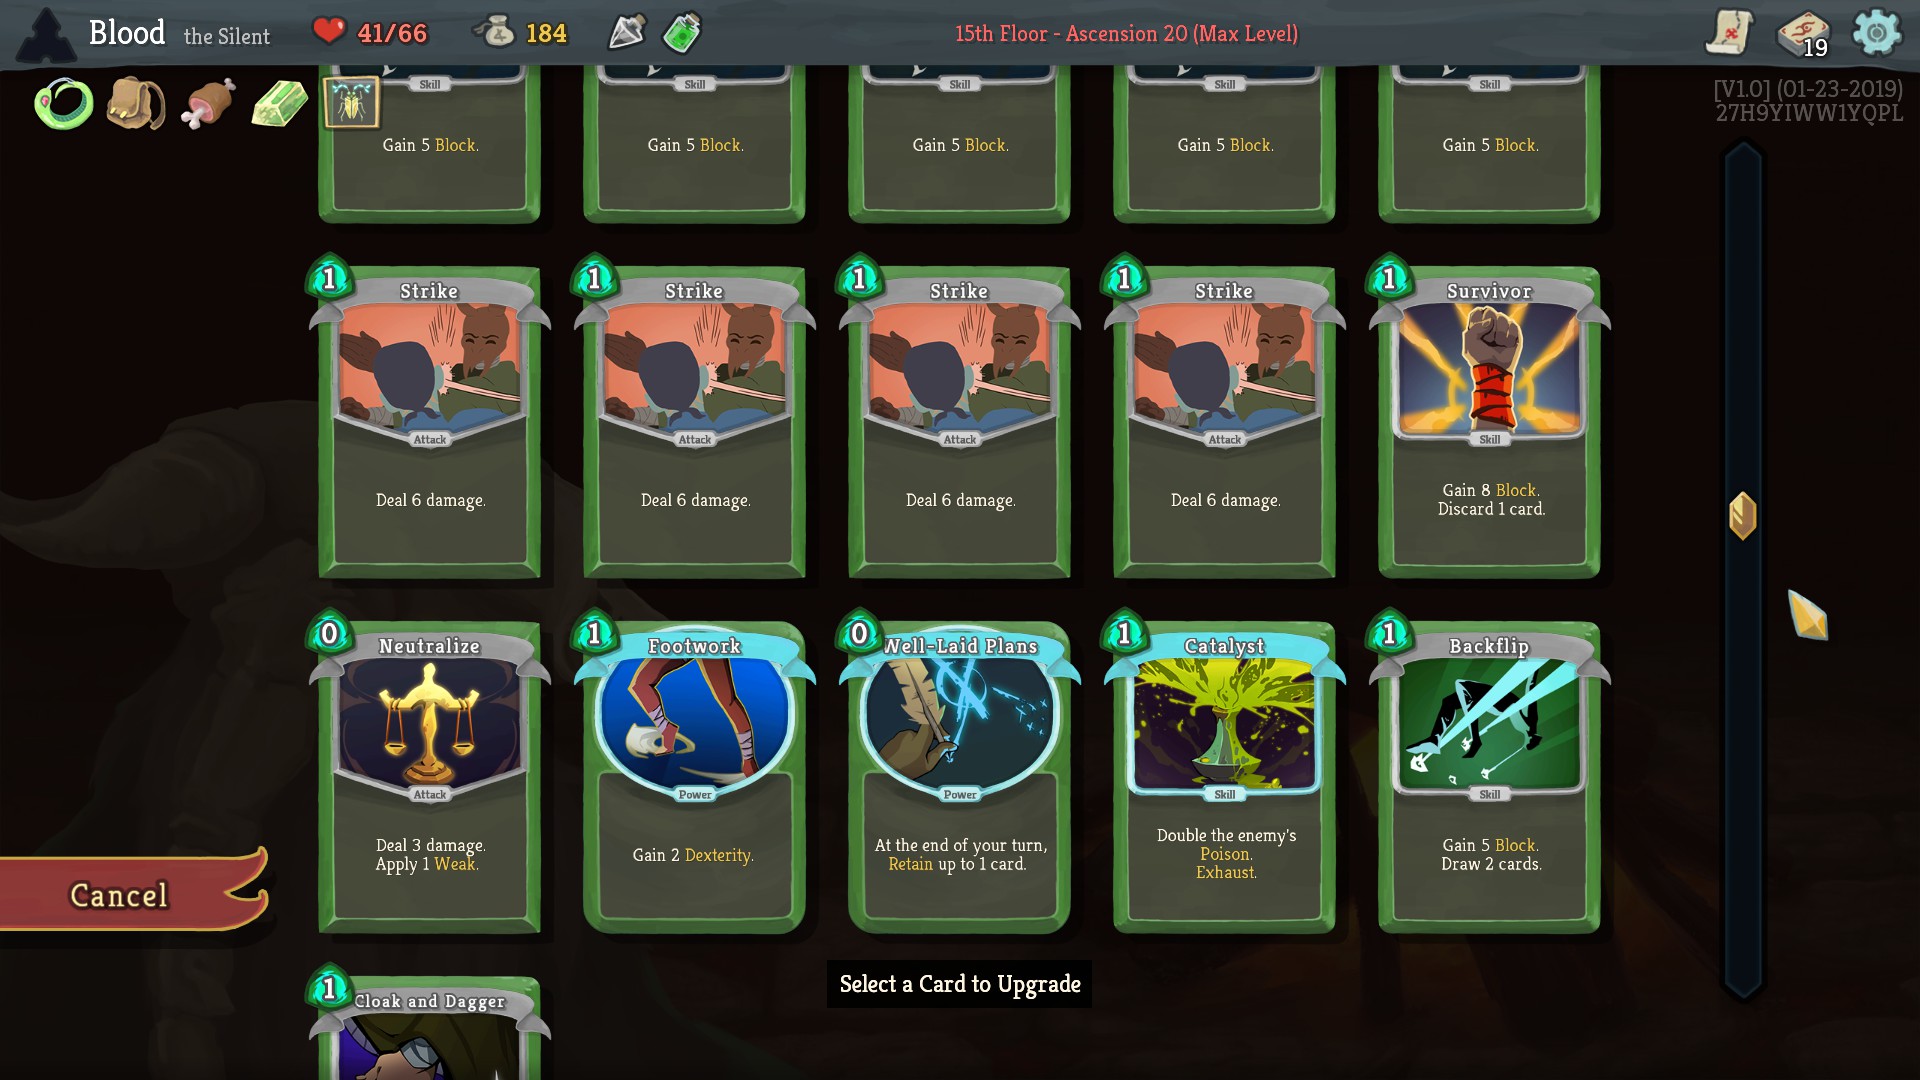The width and height of the screenshot is (1920, 1080).
Task: Inspect the Meat on the Bone relic
Action: 208,103
